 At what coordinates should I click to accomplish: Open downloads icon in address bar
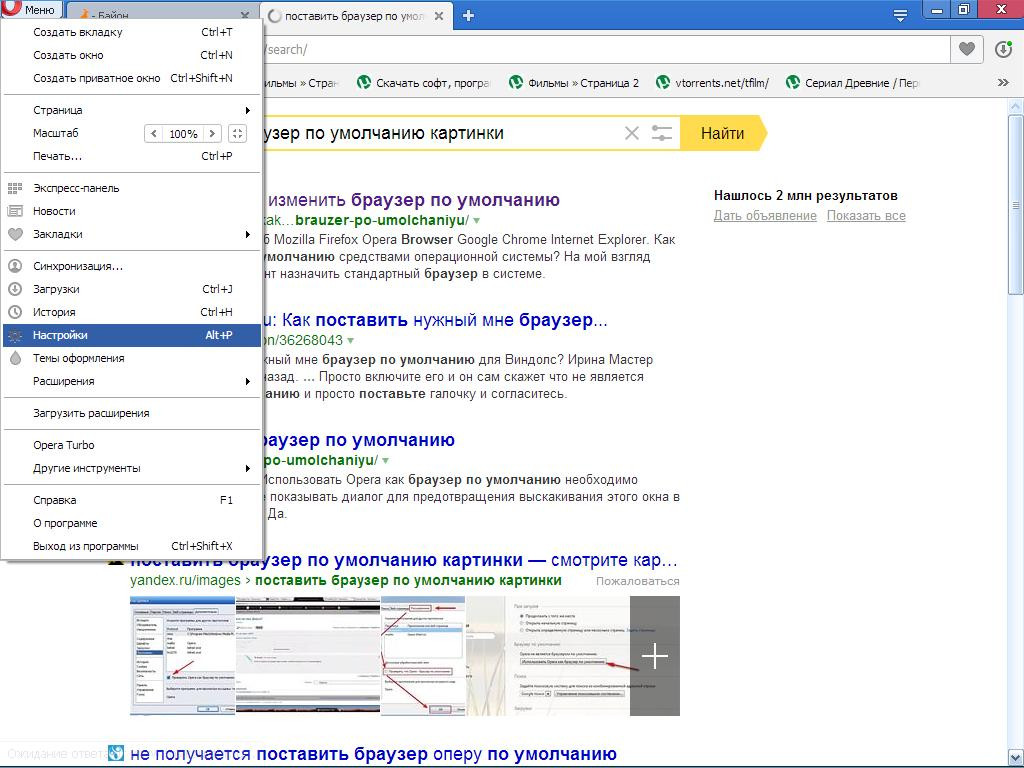tap(1003, 49)
